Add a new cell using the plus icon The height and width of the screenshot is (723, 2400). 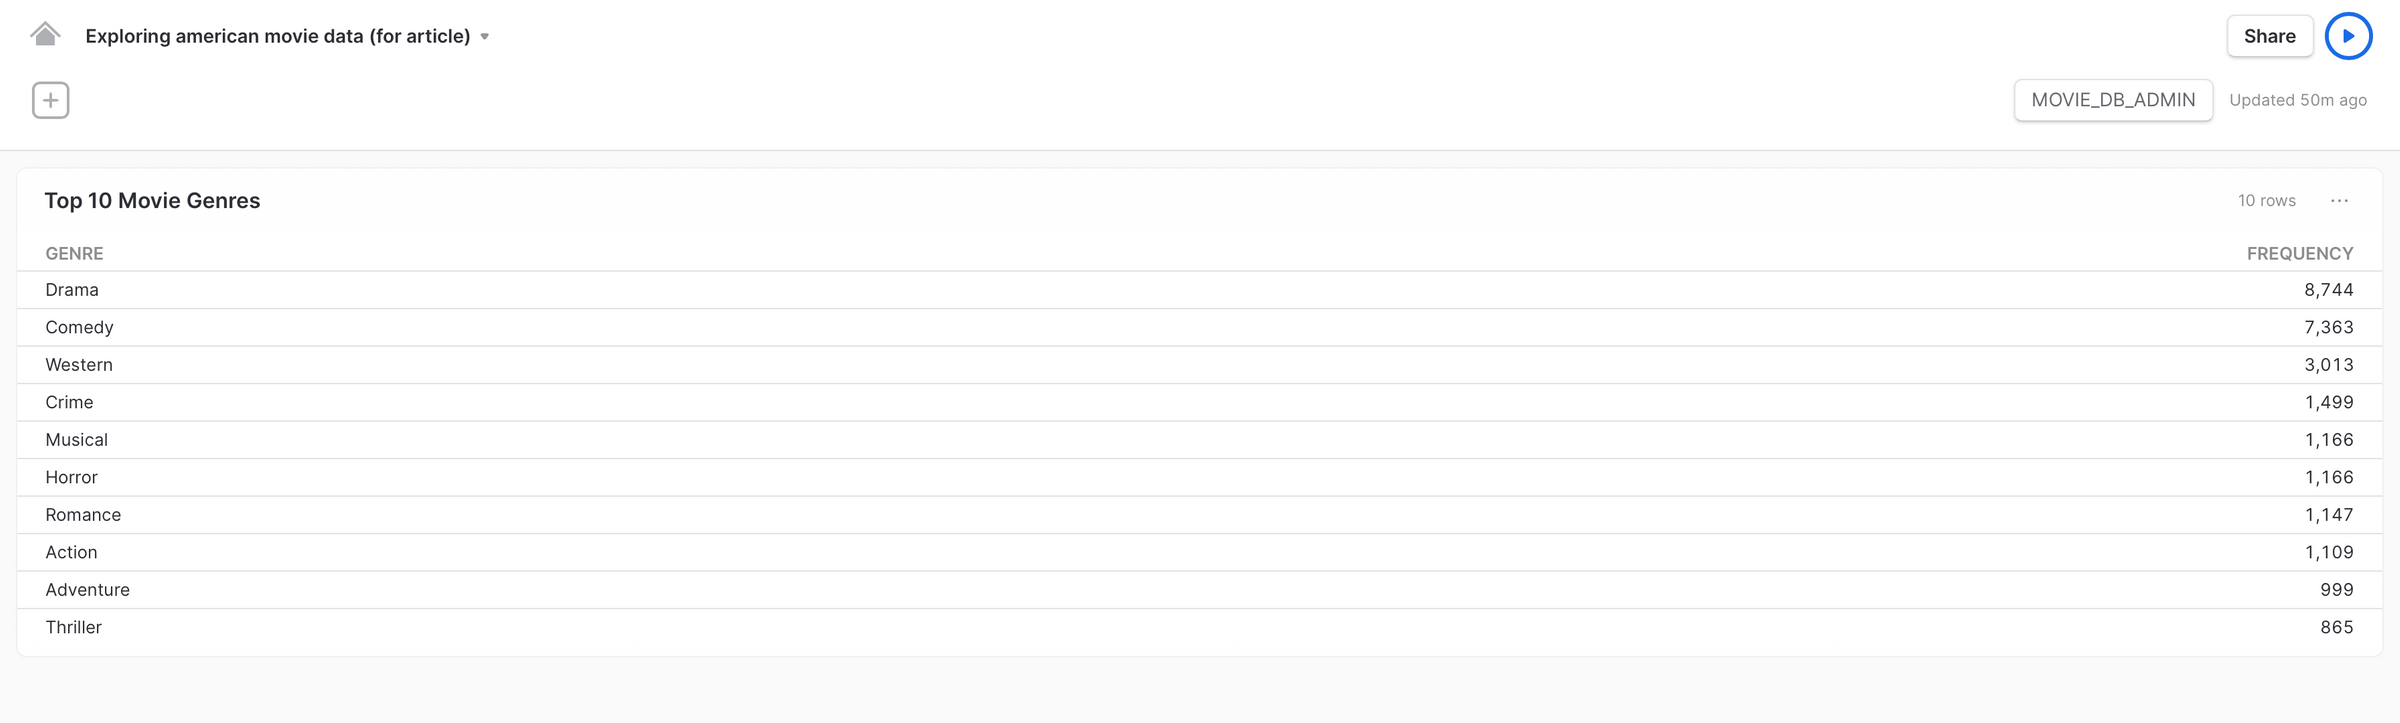point(50,100)
